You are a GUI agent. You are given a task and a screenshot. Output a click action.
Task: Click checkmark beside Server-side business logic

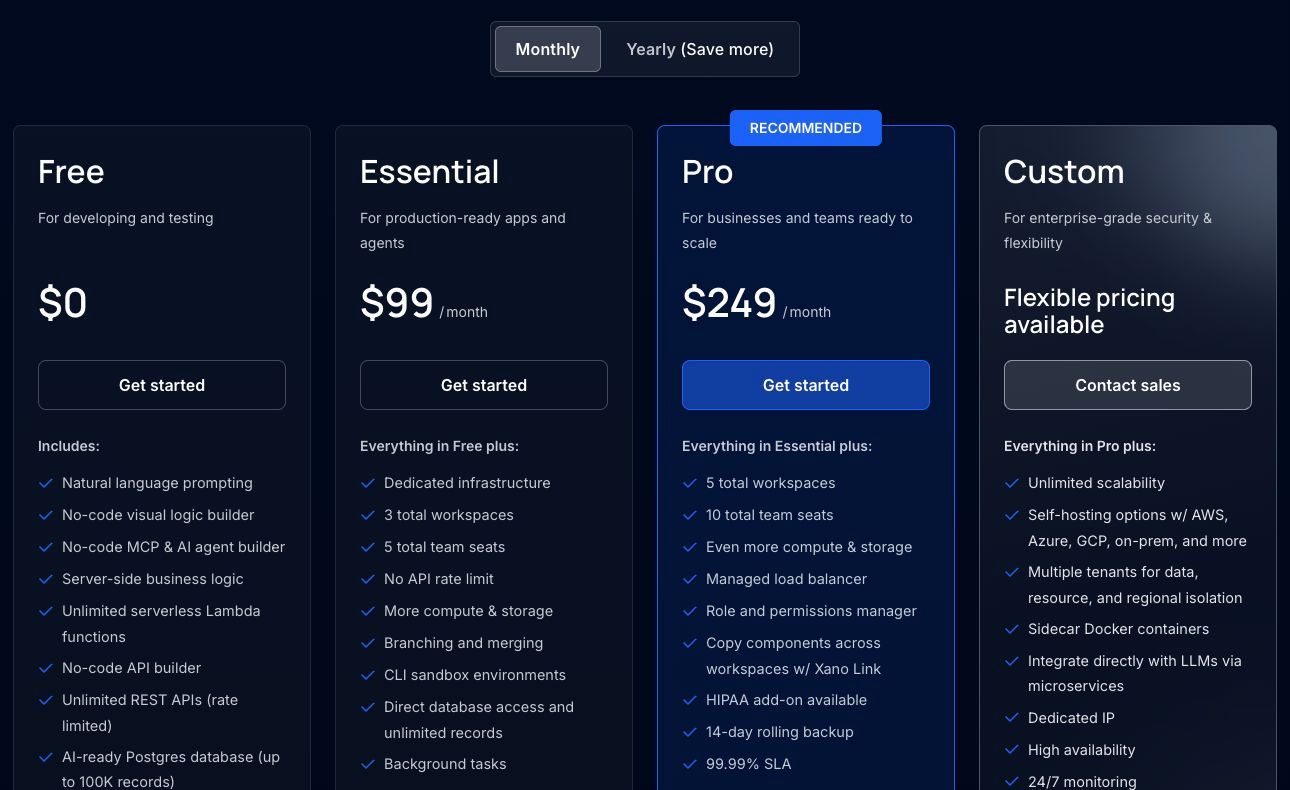(x=45, y=579)
